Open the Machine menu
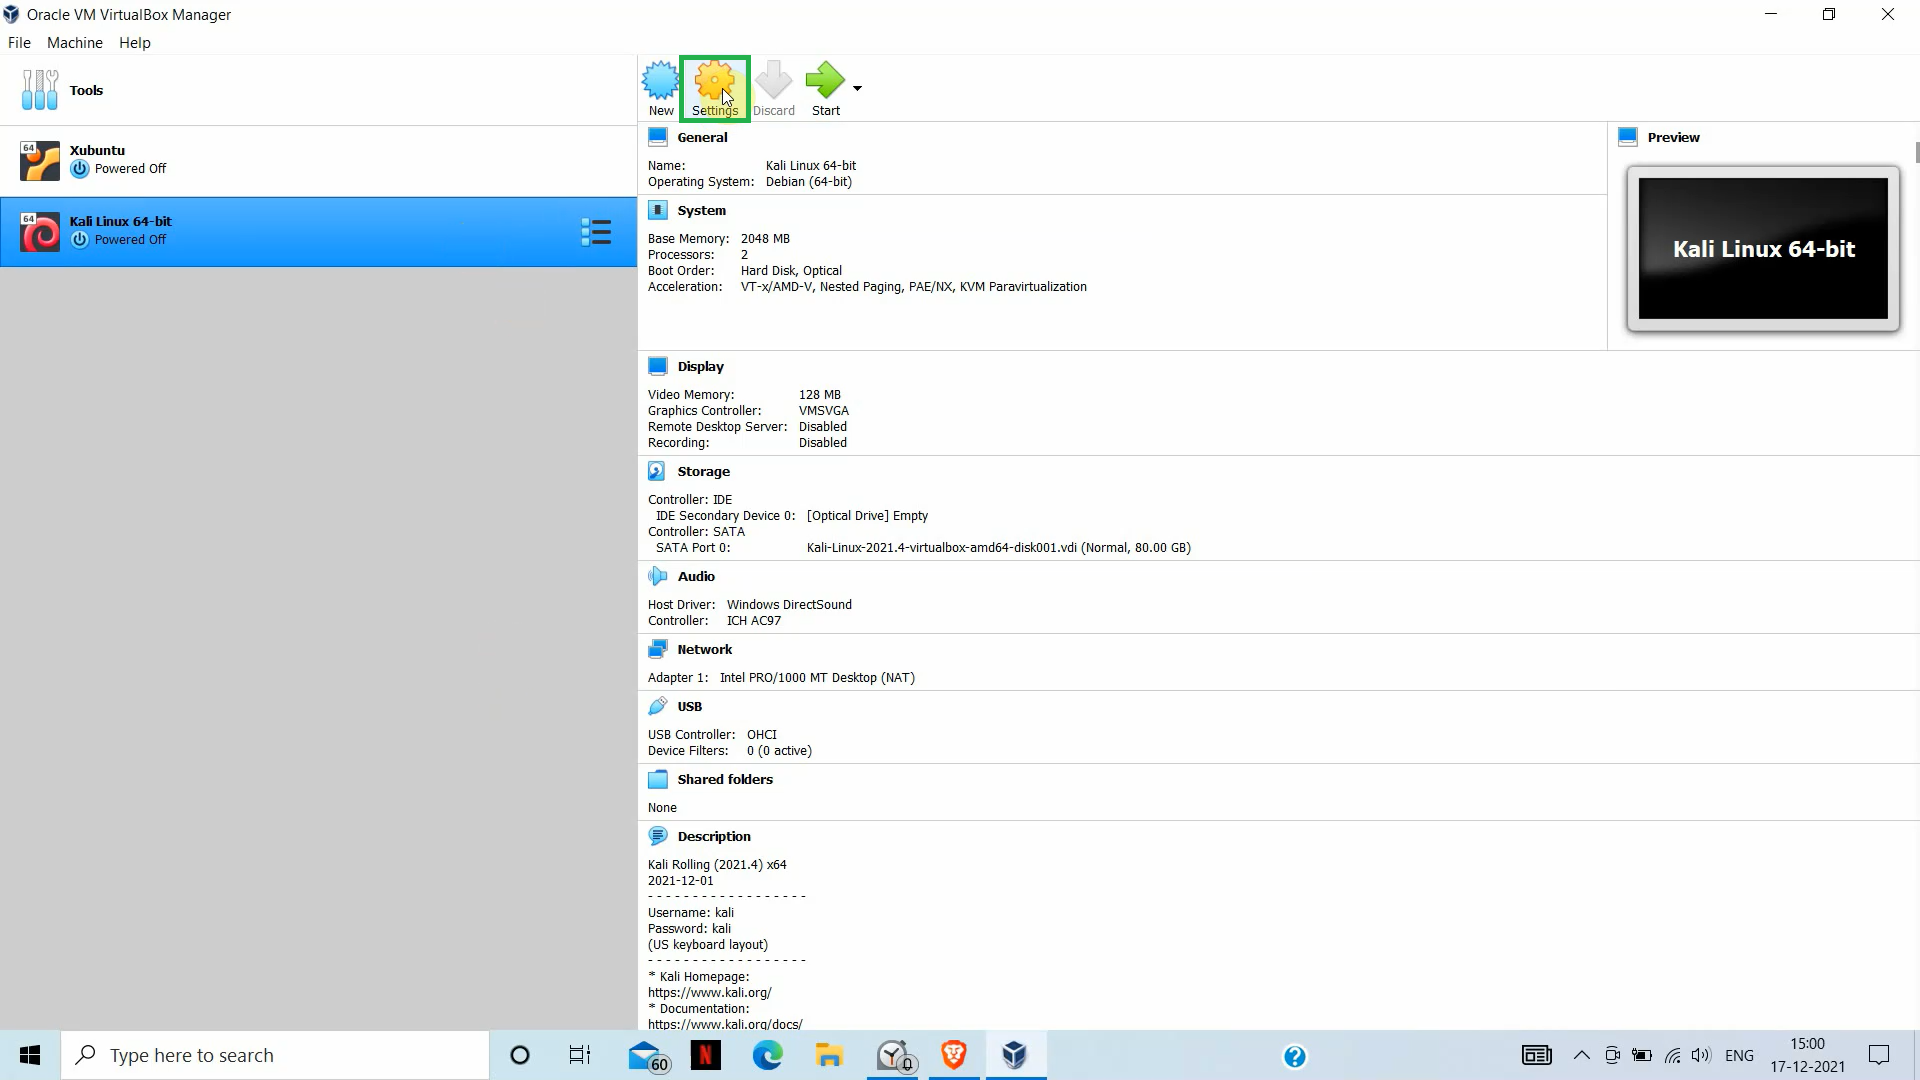The height and width of the screenshot is (1080, 1920). pos(74,42)
